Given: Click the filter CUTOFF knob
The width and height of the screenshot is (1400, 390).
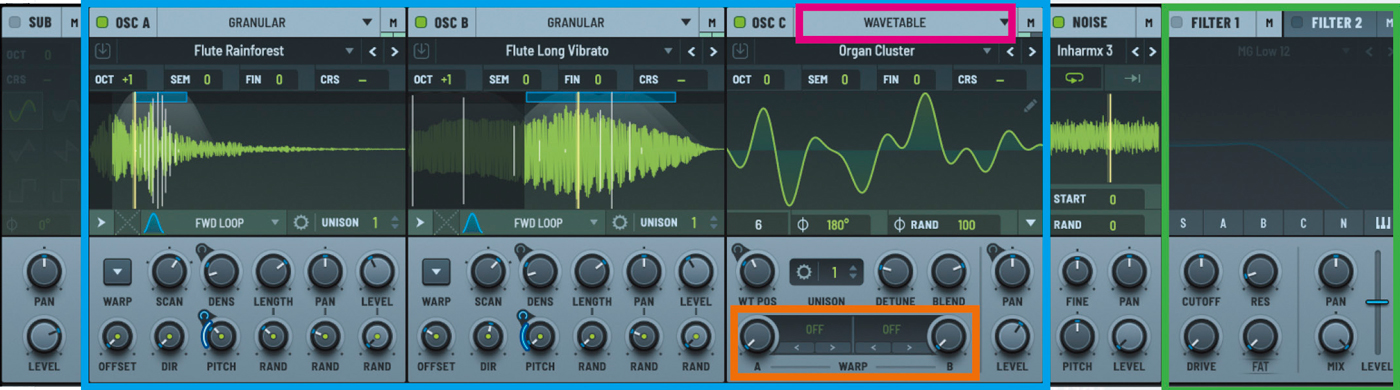Looking at the screenshot, I should click(x=1200, y=270).
